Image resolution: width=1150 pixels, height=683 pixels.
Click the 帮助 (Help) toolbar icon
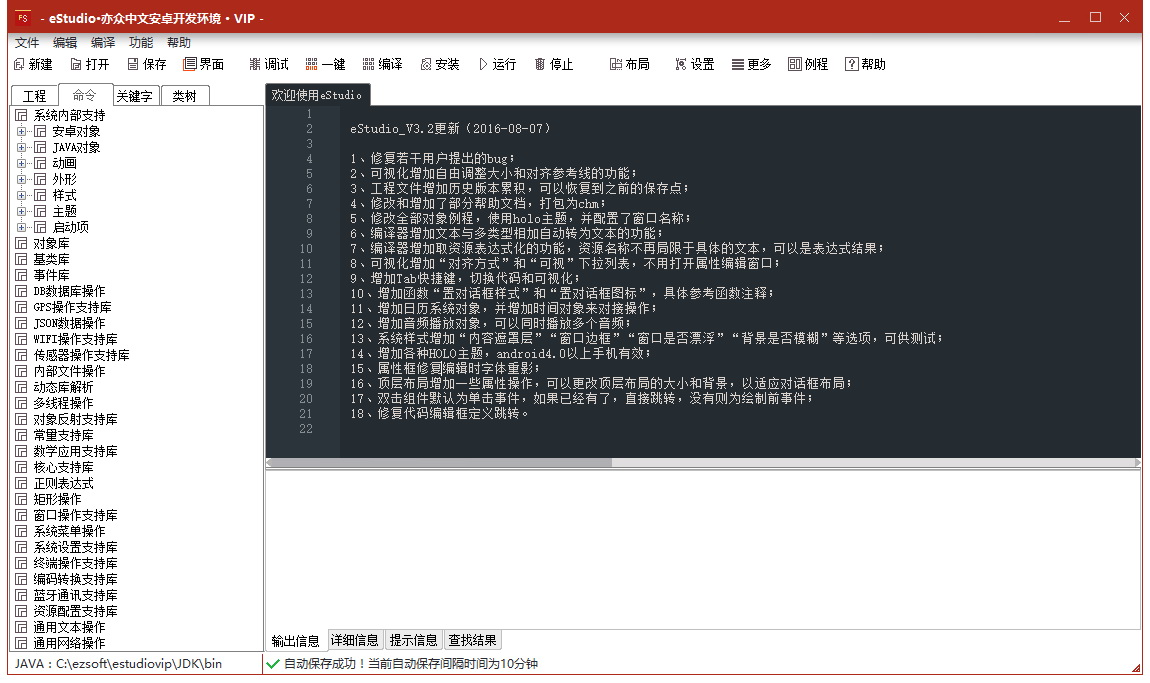(851, 65)
